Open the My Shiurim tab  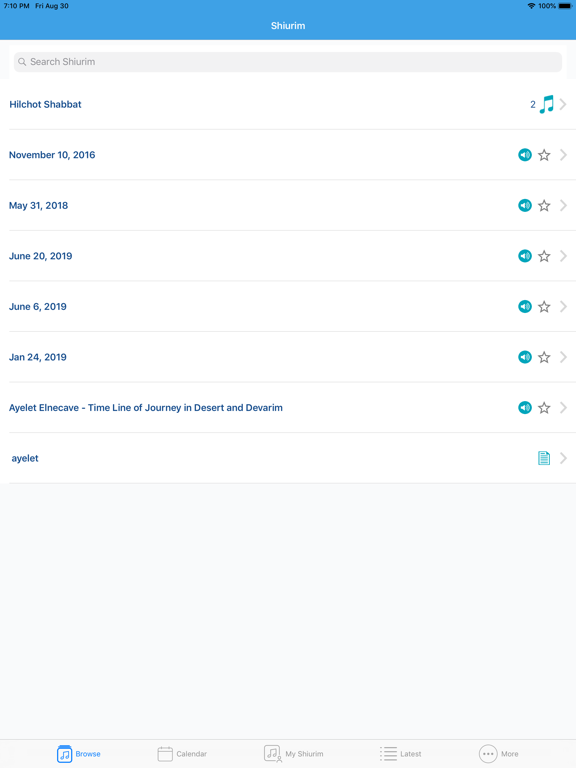click(293, 754)
